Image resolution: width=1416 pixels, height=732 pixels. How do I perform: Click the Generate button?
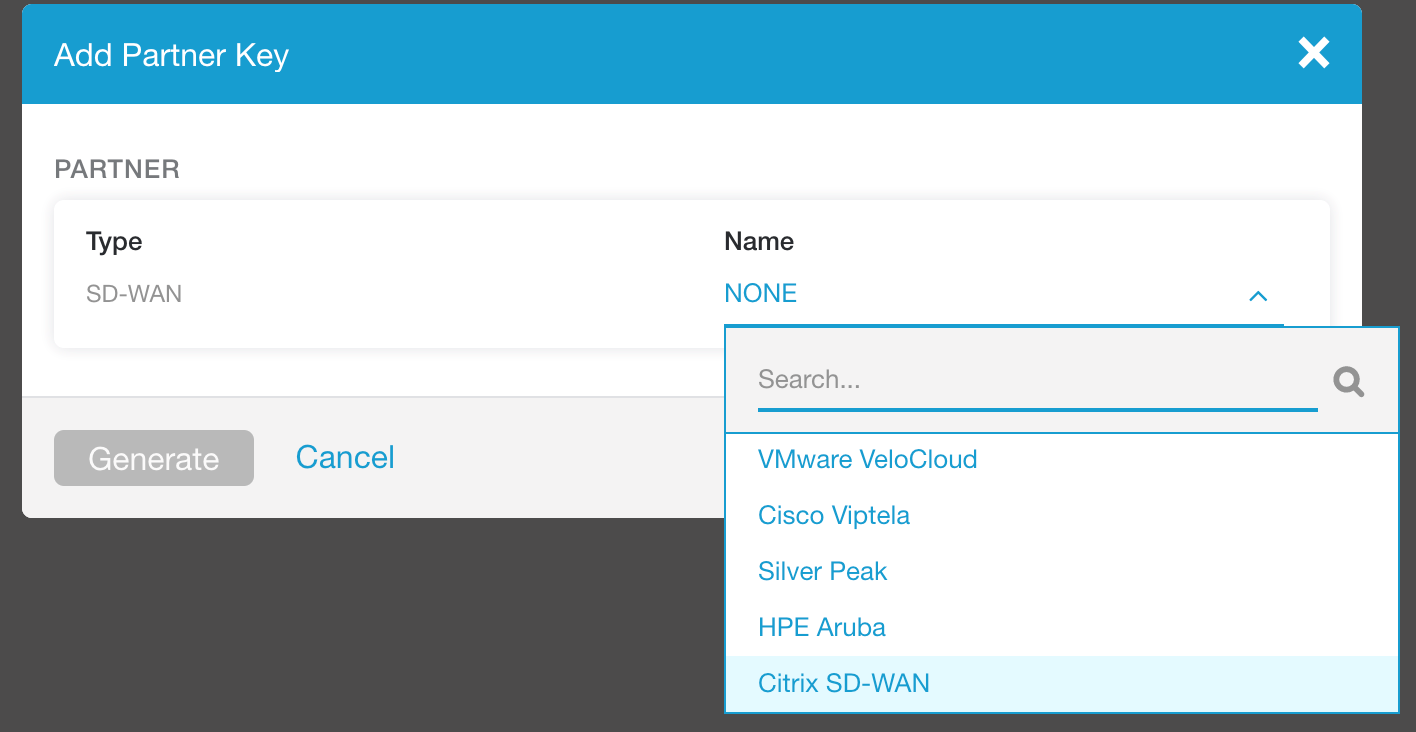154,458
